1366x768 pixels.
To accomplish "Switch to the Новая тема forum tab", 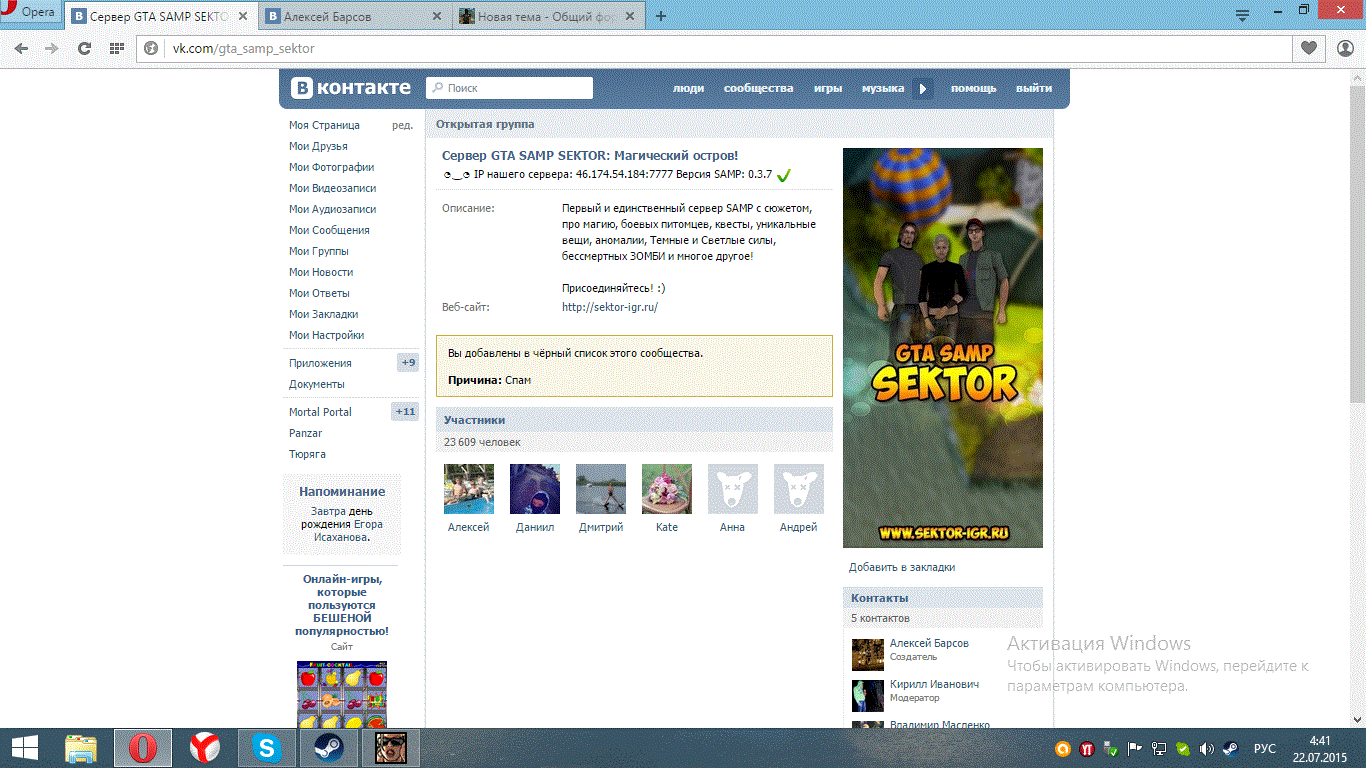I will (545, 17).
